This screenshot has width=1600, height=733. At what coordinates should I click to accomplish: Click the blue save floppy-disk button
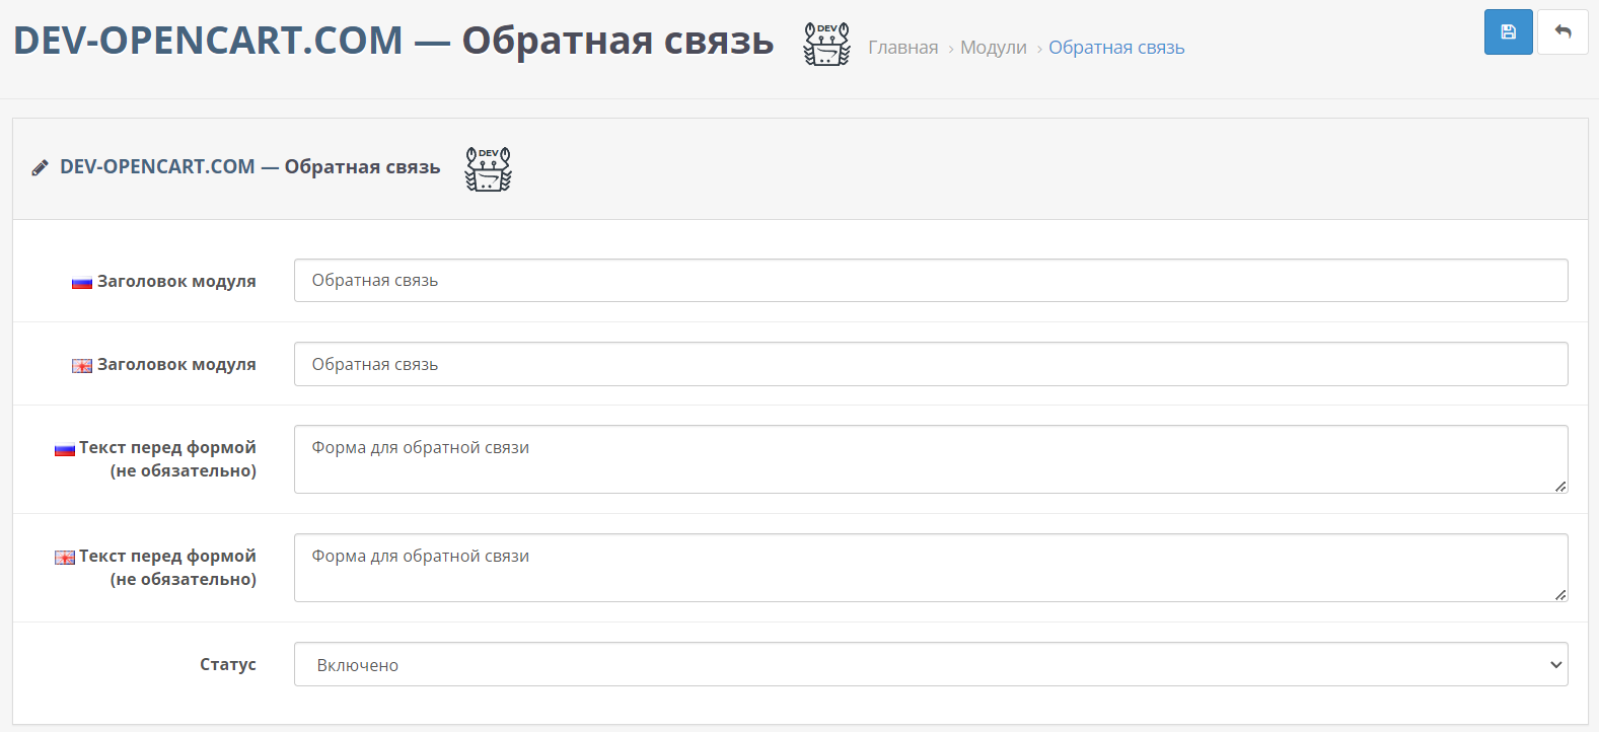coord(1508,32)
